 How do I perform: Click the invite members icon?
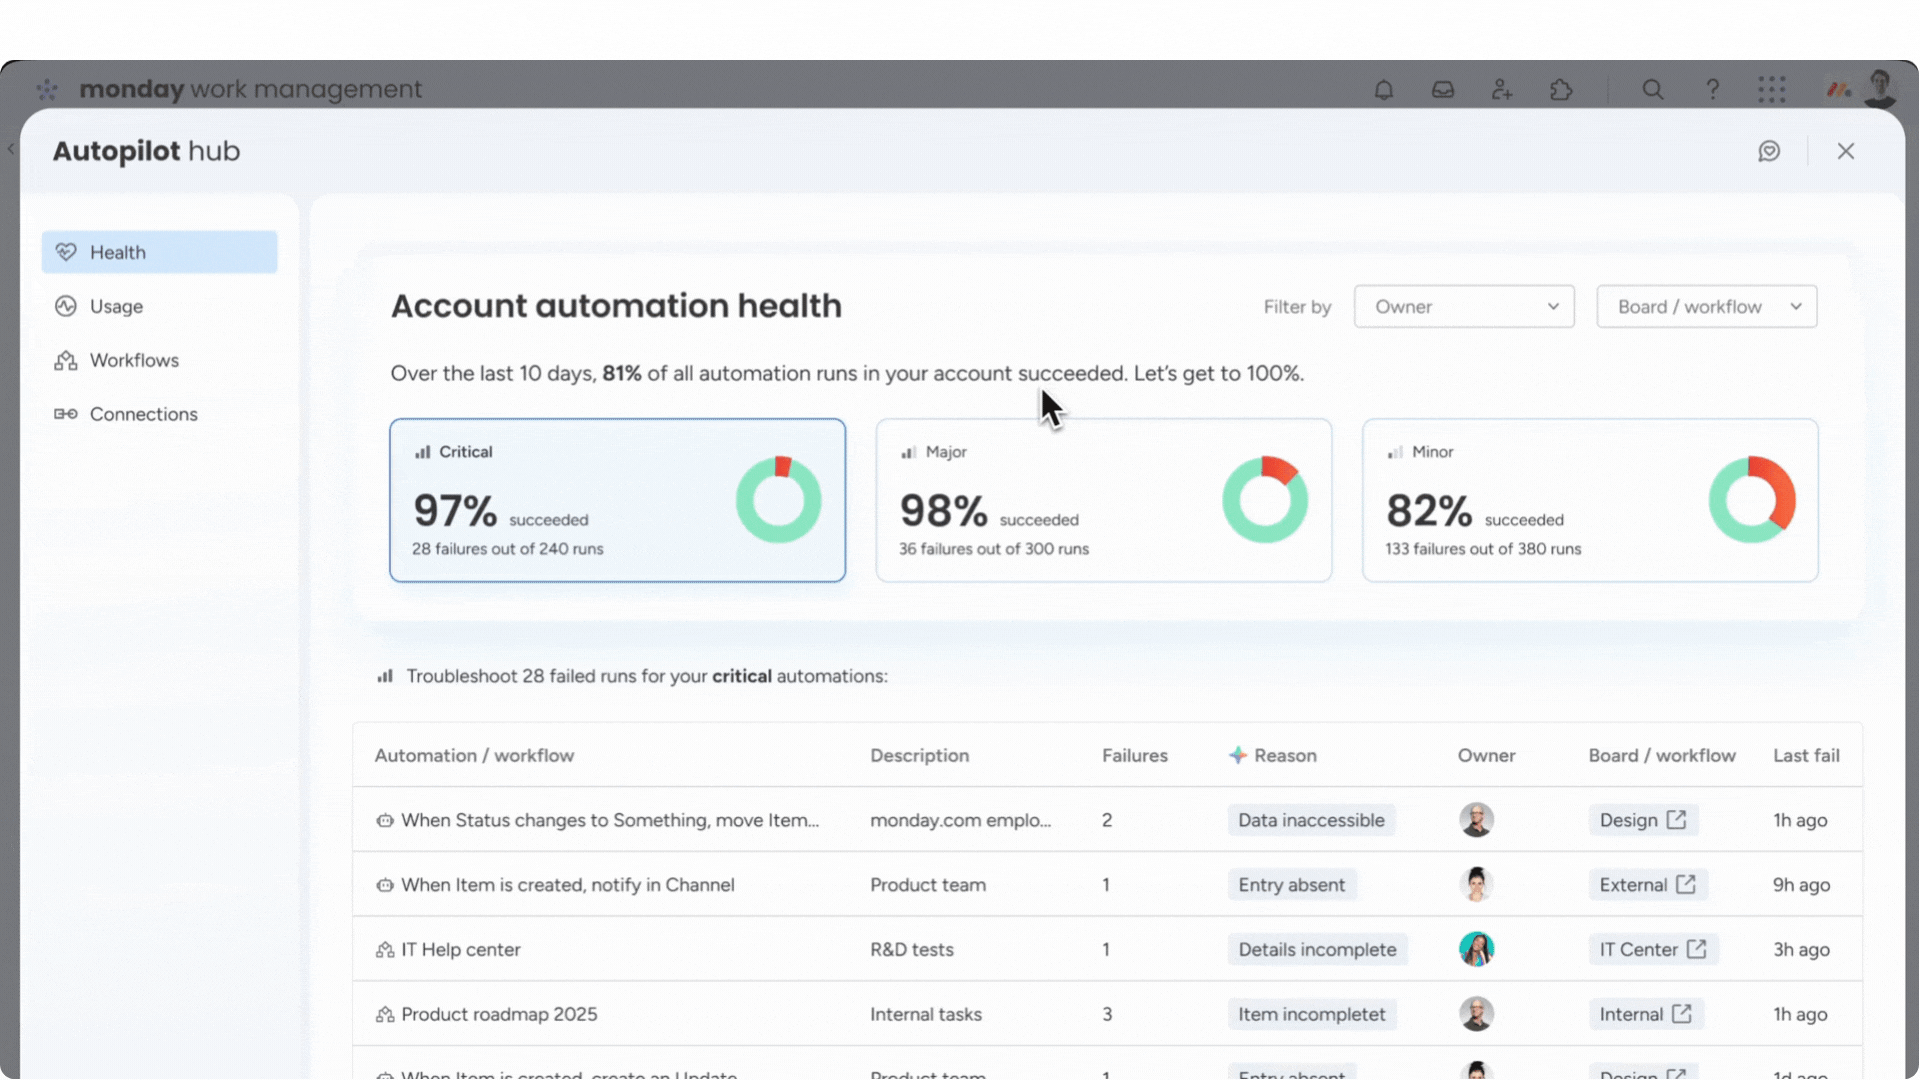(x=1502, y=89)
